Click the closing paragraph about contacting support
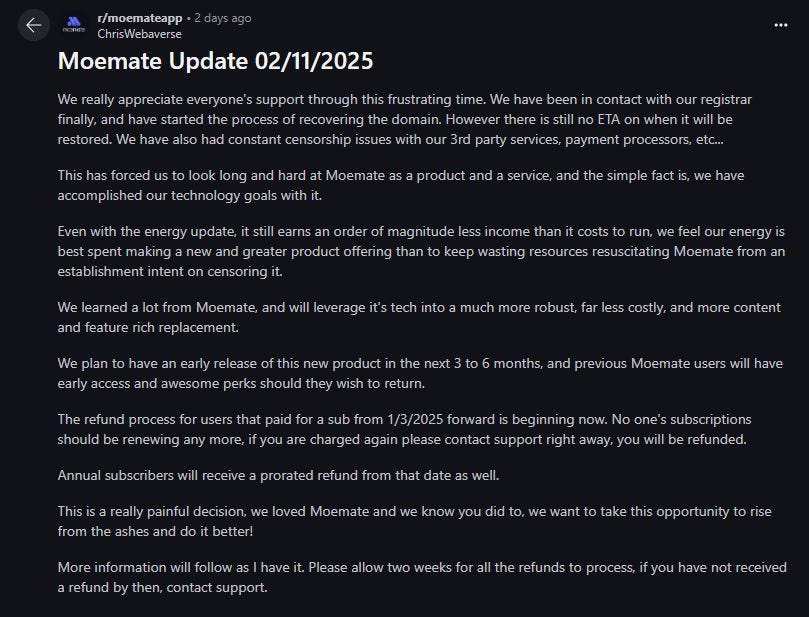 [420, 577]
